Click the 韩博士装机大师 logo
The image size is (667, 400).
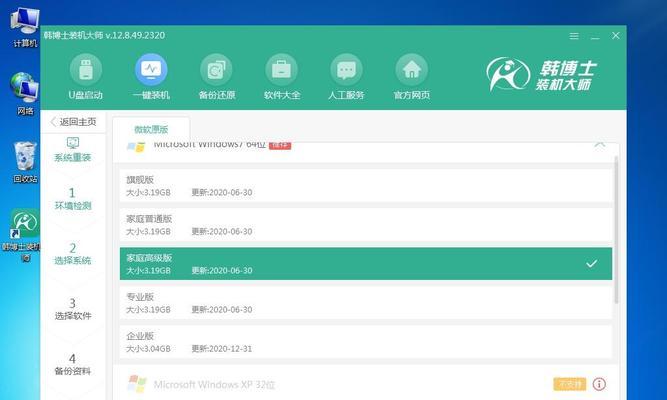coord(541,74)
